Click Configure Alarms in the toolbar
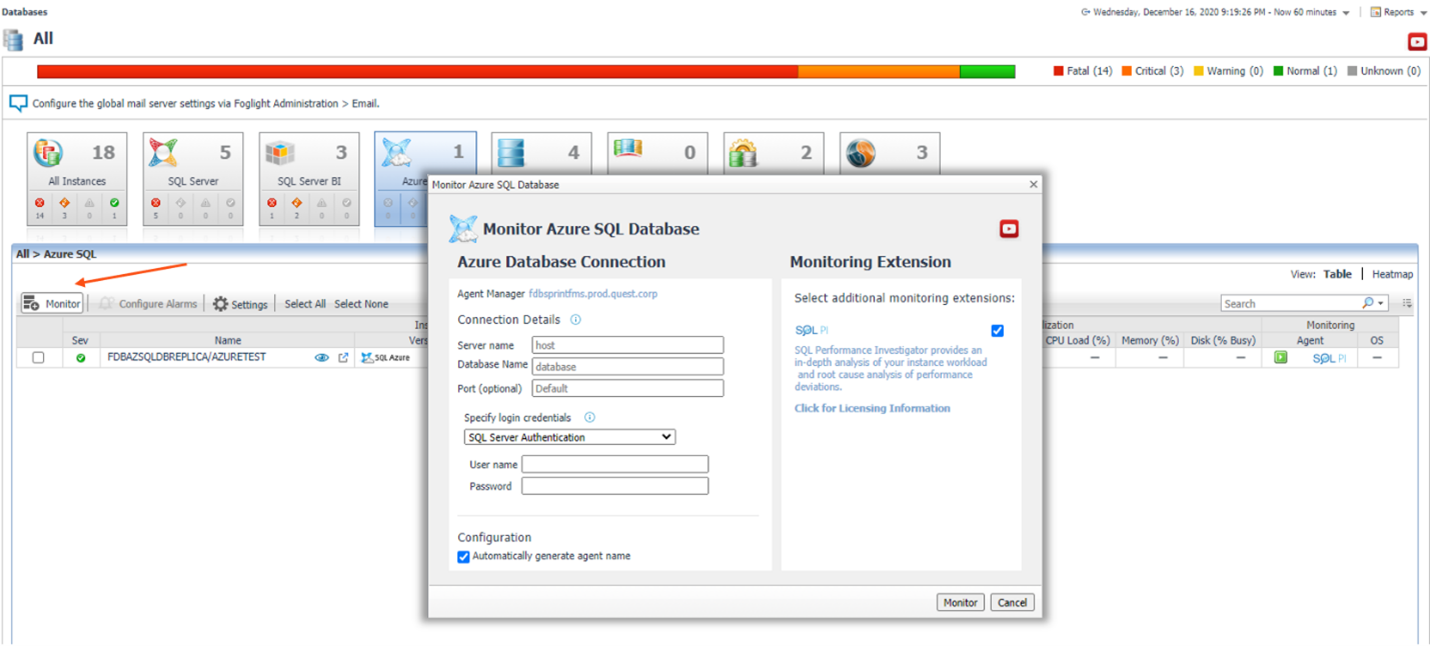Viewport: 1430px width, 646px height. pyautogui.click(x=150, y=304)
